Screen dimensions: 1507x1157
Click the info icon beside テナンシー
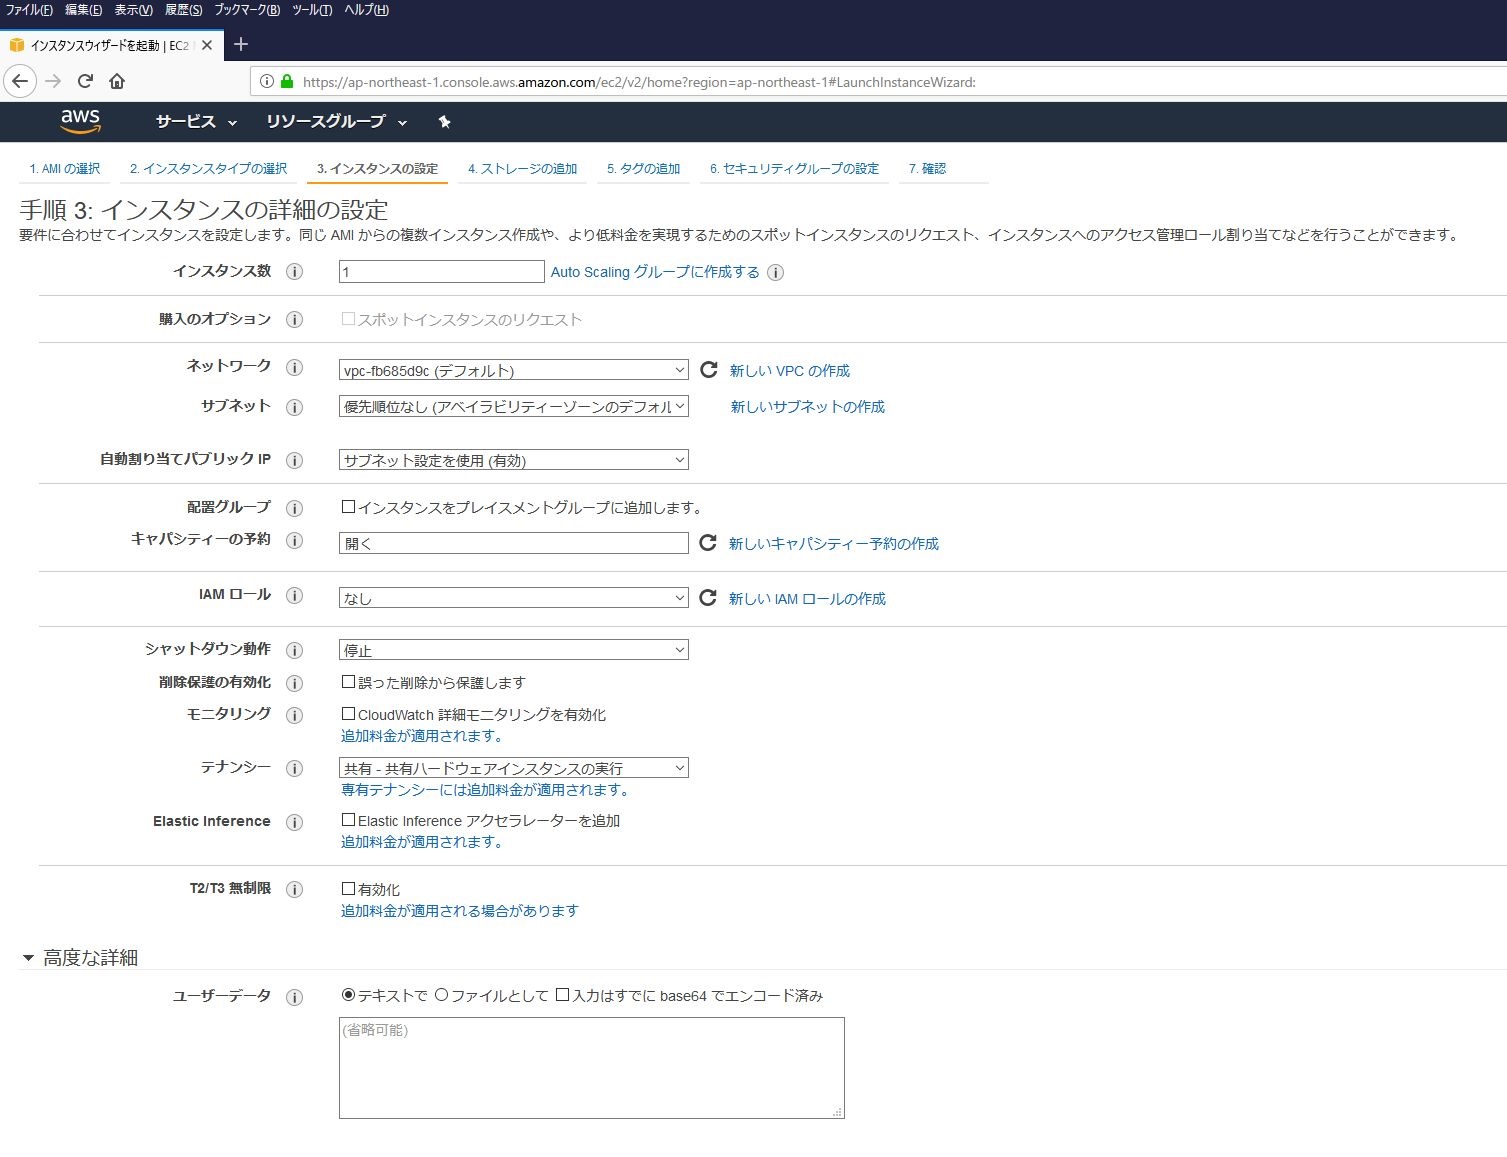pyautogui.click(x=294, y=768)
